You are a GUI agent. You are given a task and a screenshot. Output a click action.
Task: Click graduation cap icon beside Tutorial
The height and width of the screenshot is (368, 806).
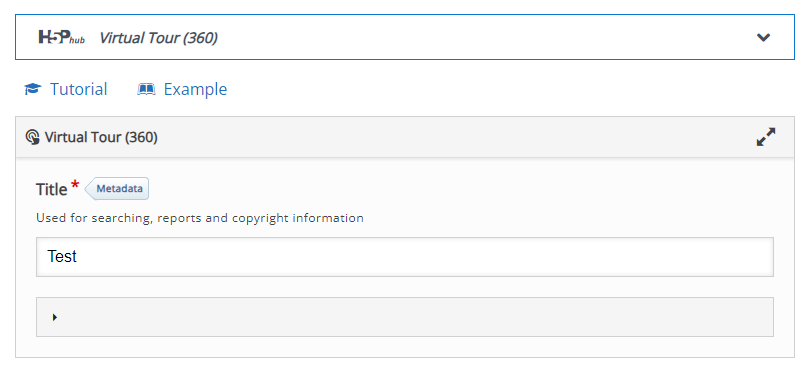[x=32, y=89]
